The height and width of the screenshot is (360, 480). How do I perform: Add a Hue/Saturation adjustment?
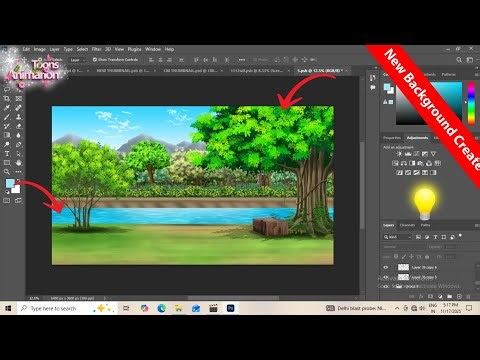(395, 163)
